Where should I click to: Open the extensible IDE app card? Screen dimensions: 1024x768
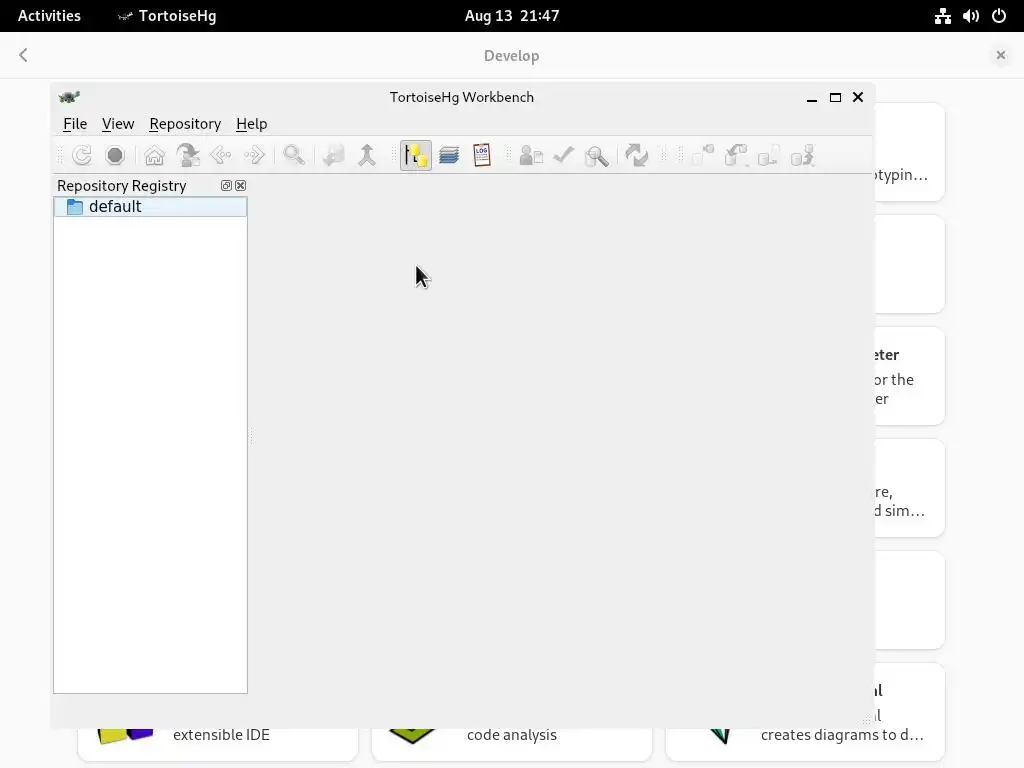pyautogui.click(x=217, y=744)
